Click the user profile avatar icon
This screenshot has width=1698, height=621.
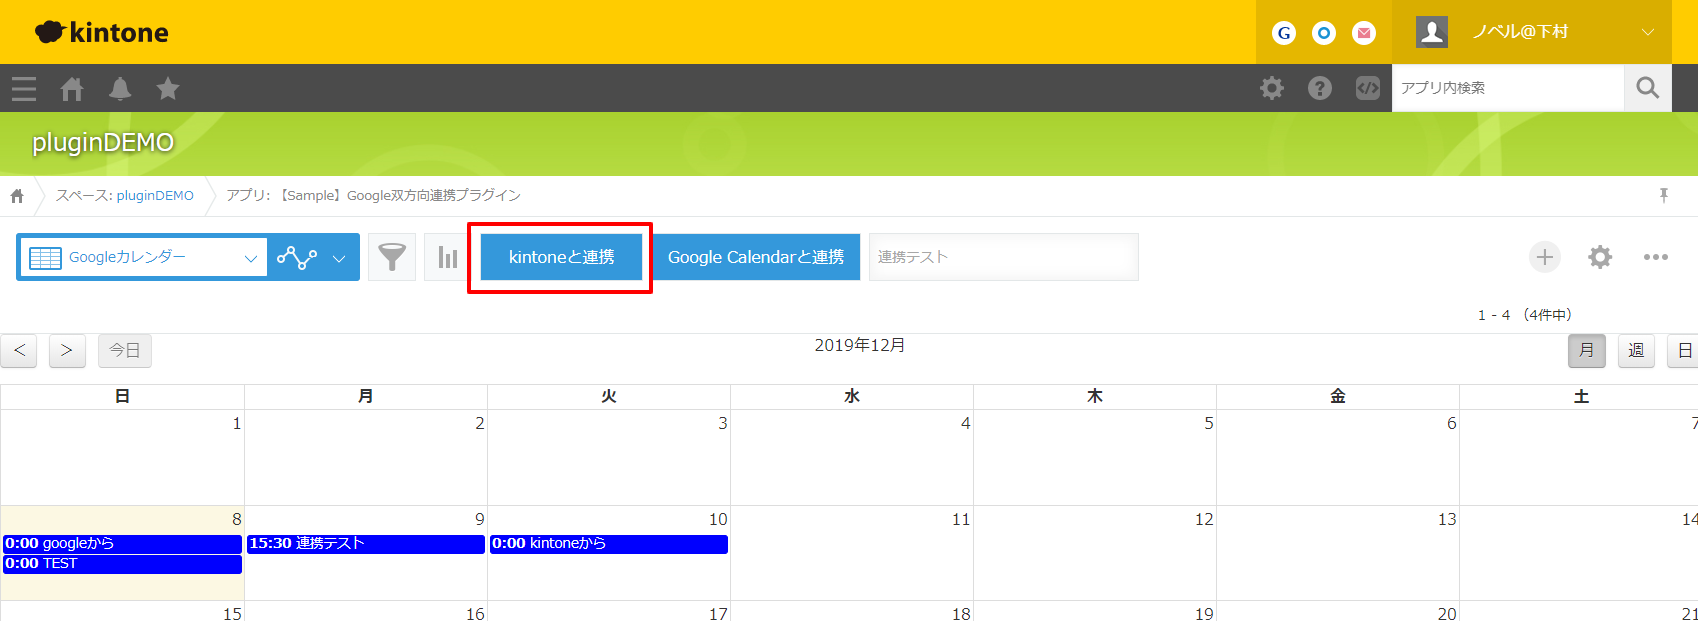coord(1432,32)
